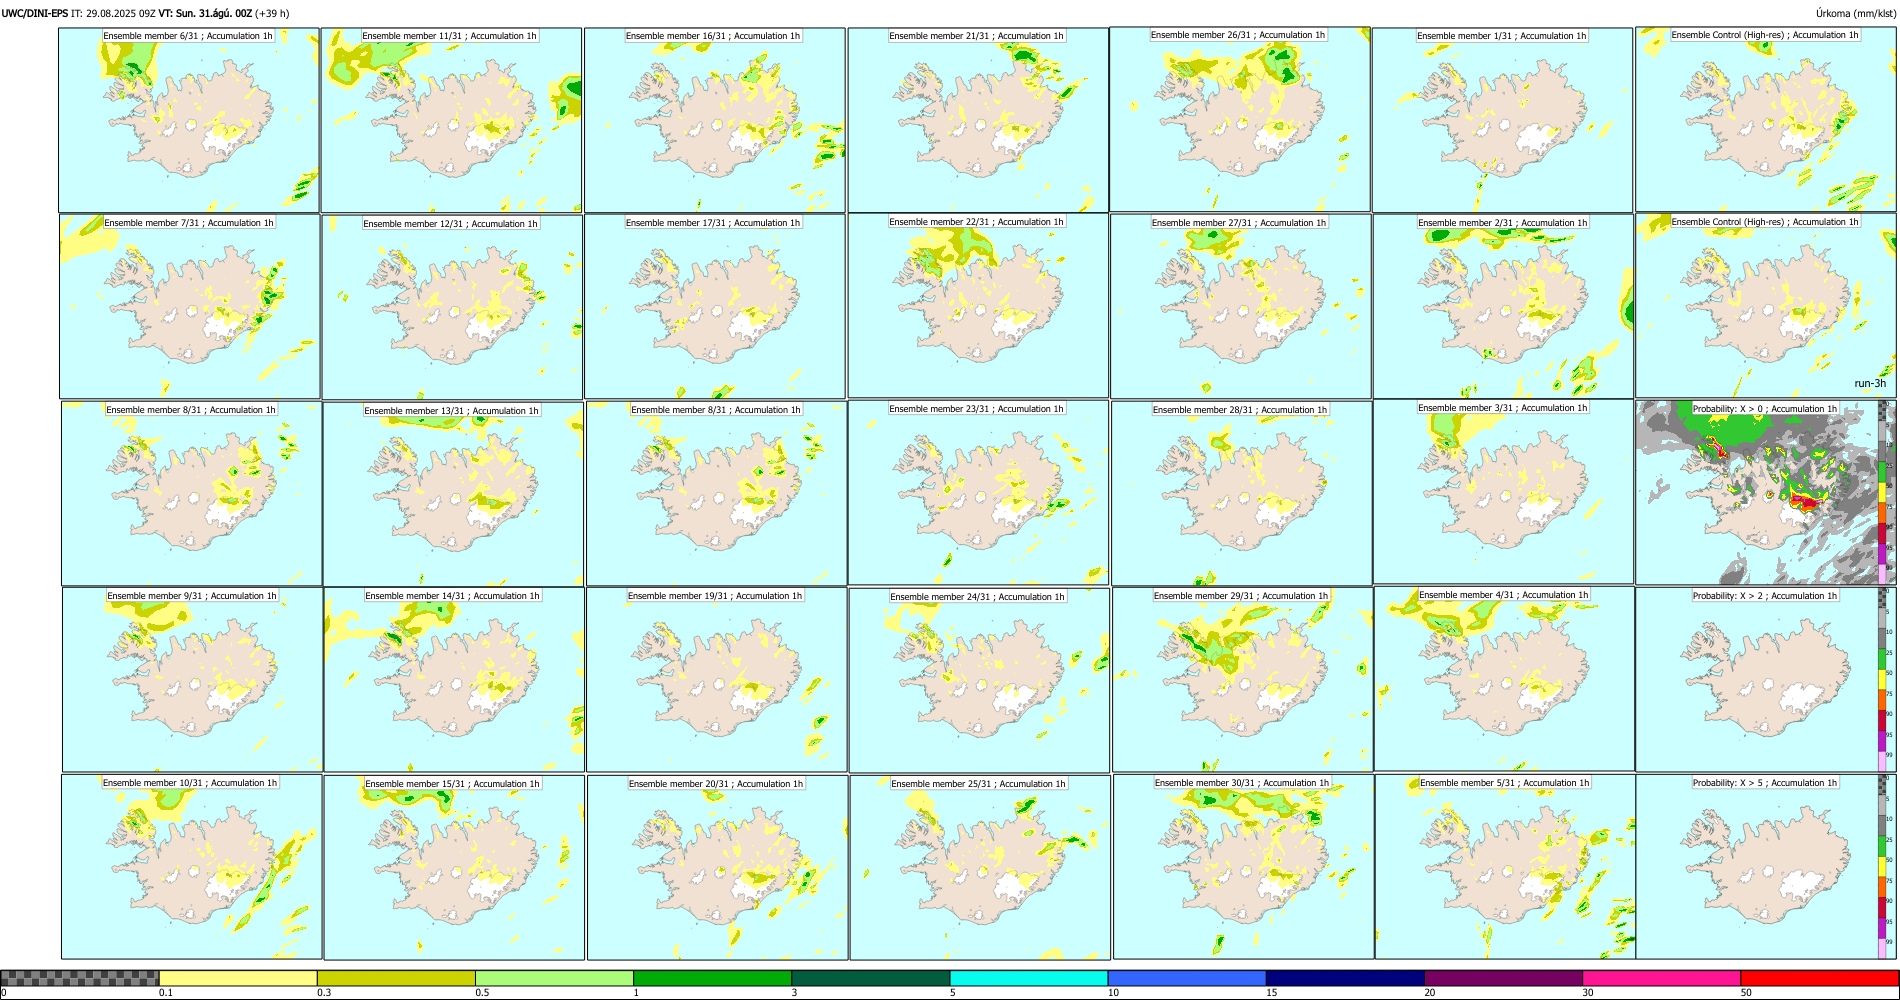Select the Ensemble member 9/31 map
Image resolution: width=1900 pixels, height=1000 pixels.
point(192,680)
